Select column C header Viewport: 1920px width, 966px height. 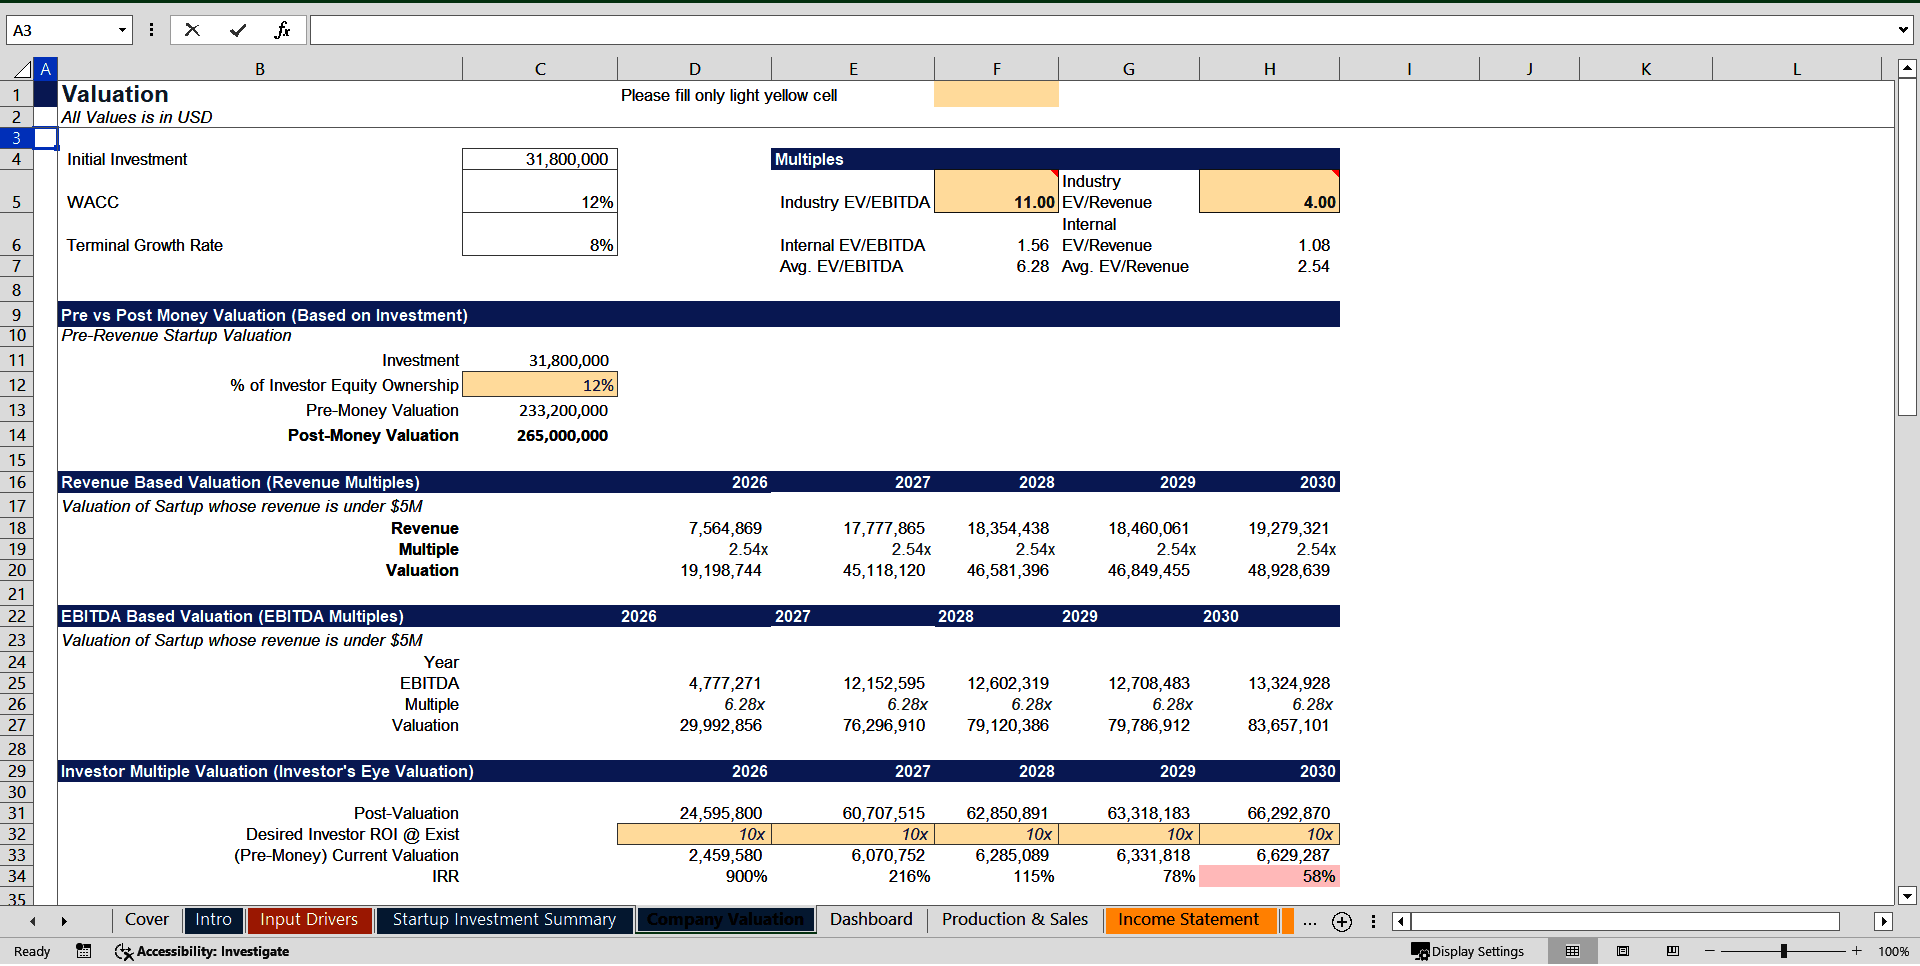[540, 69]
